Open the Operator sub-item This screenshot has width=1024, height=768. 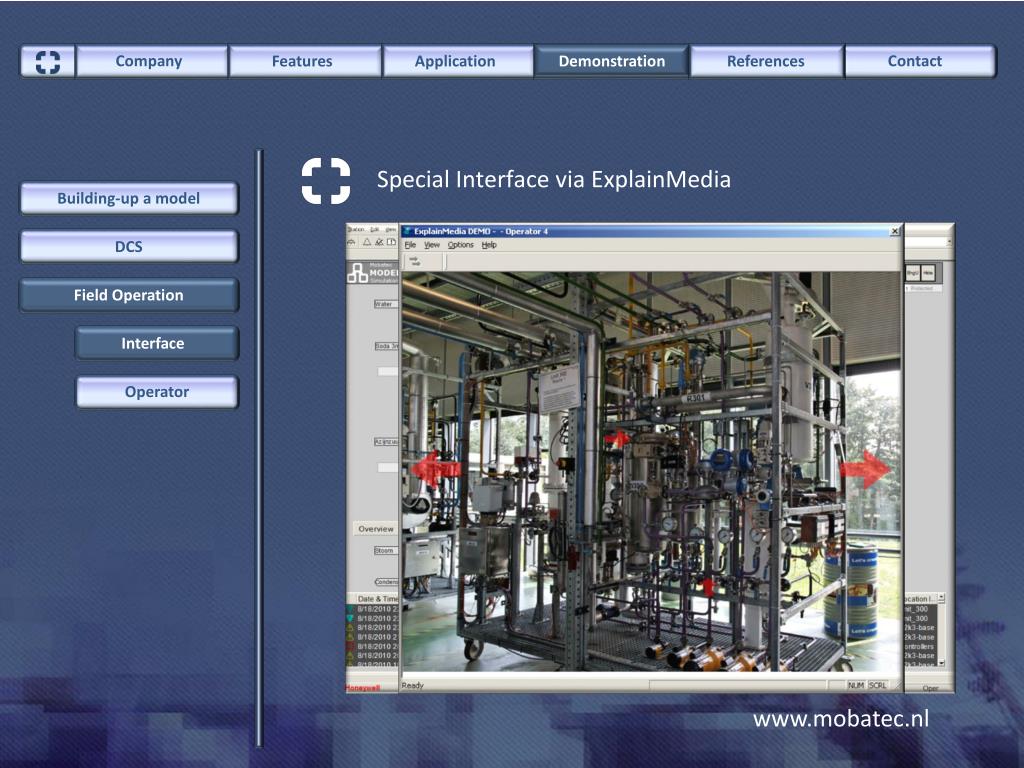point(157,392)
